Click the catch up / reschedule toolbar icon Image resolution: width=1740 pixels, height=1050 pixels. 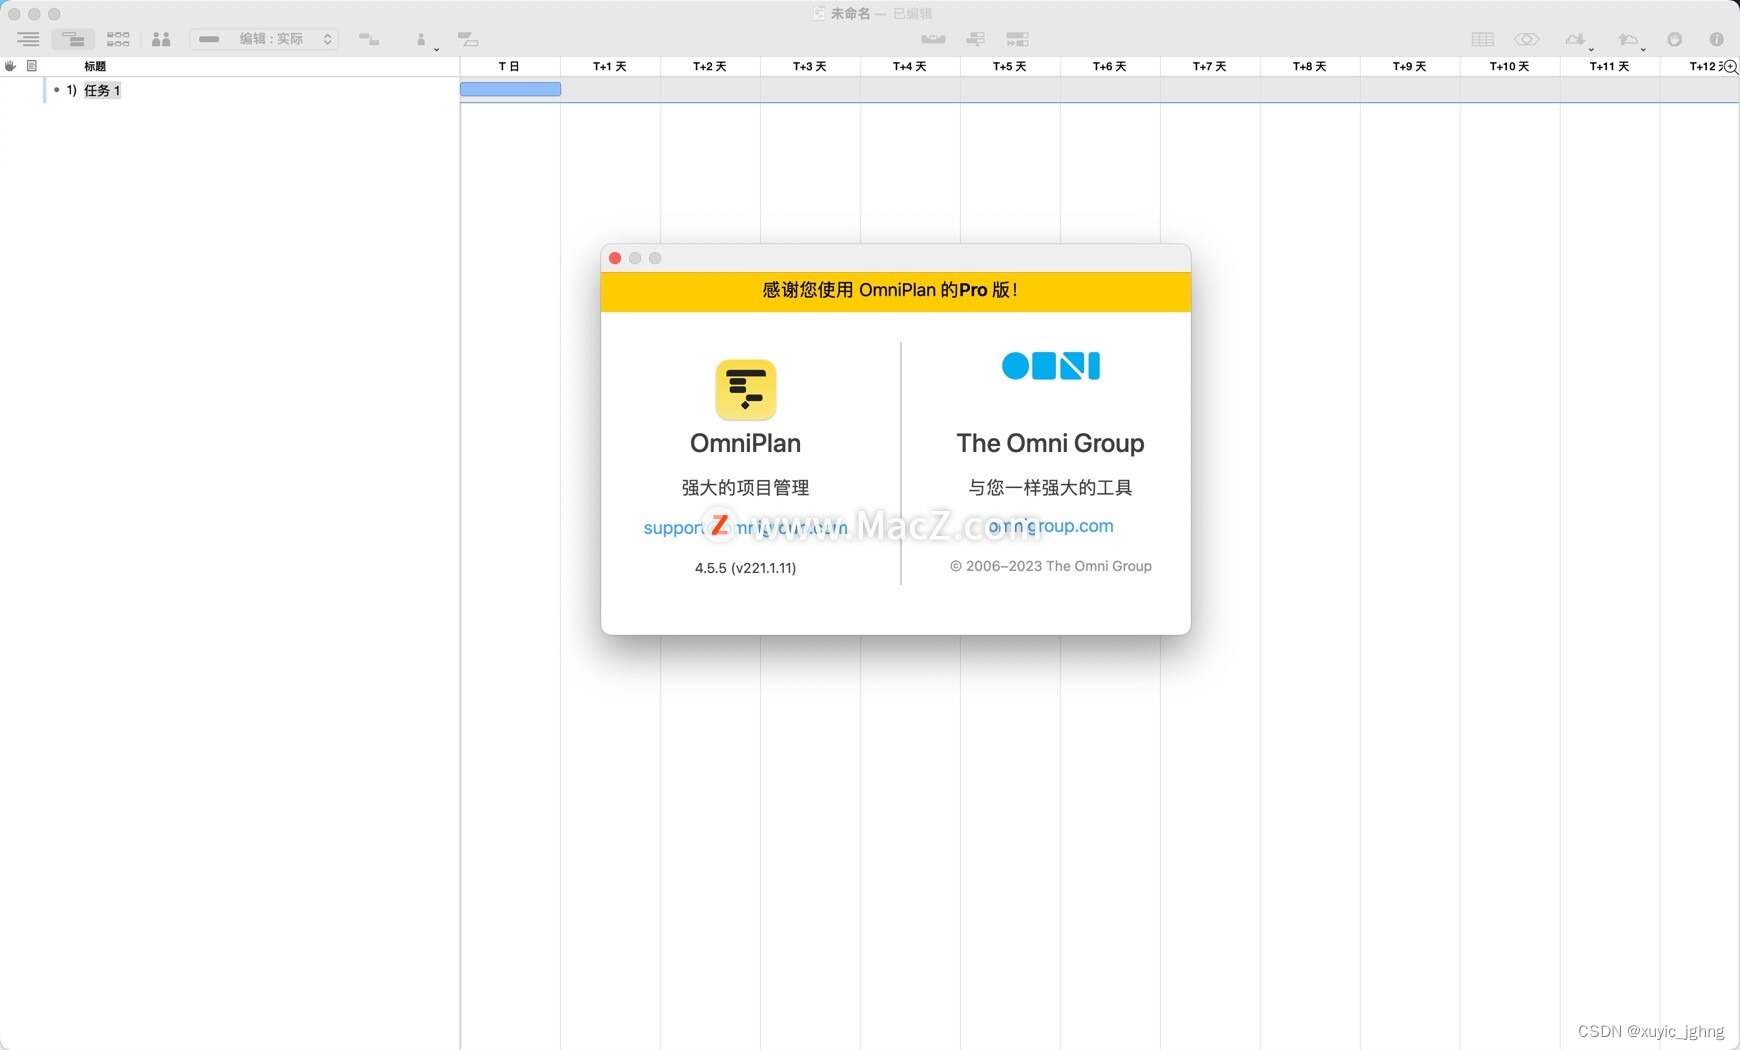[1017, 39]
